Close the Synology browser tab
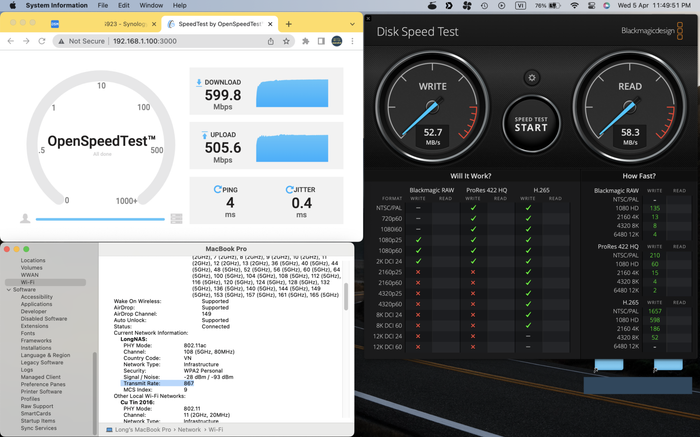700x437 pixels. click(x=154, y=24)
